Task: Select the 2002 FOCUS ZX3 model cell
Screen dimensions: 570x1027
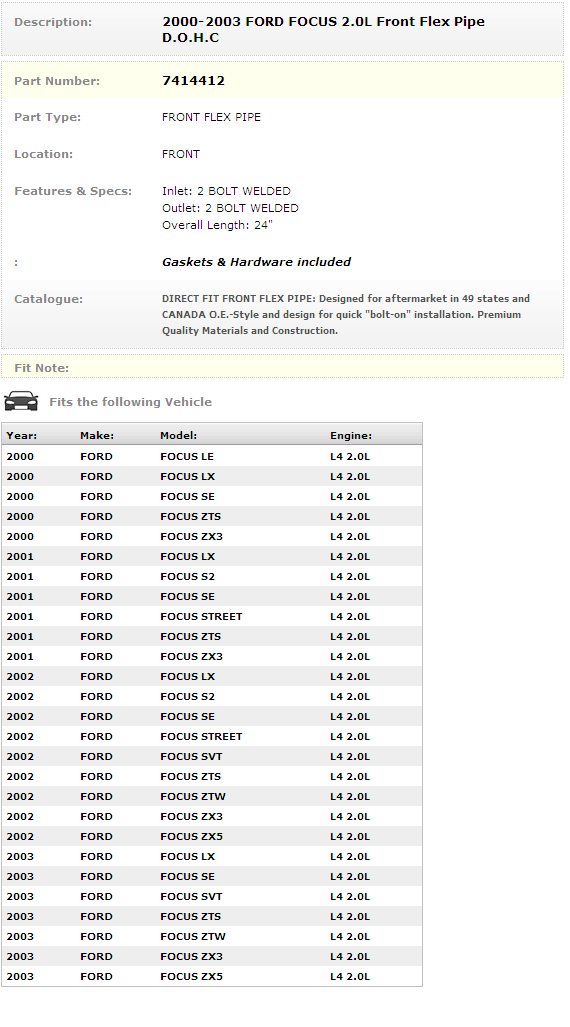Action: (x=191, y=816)
